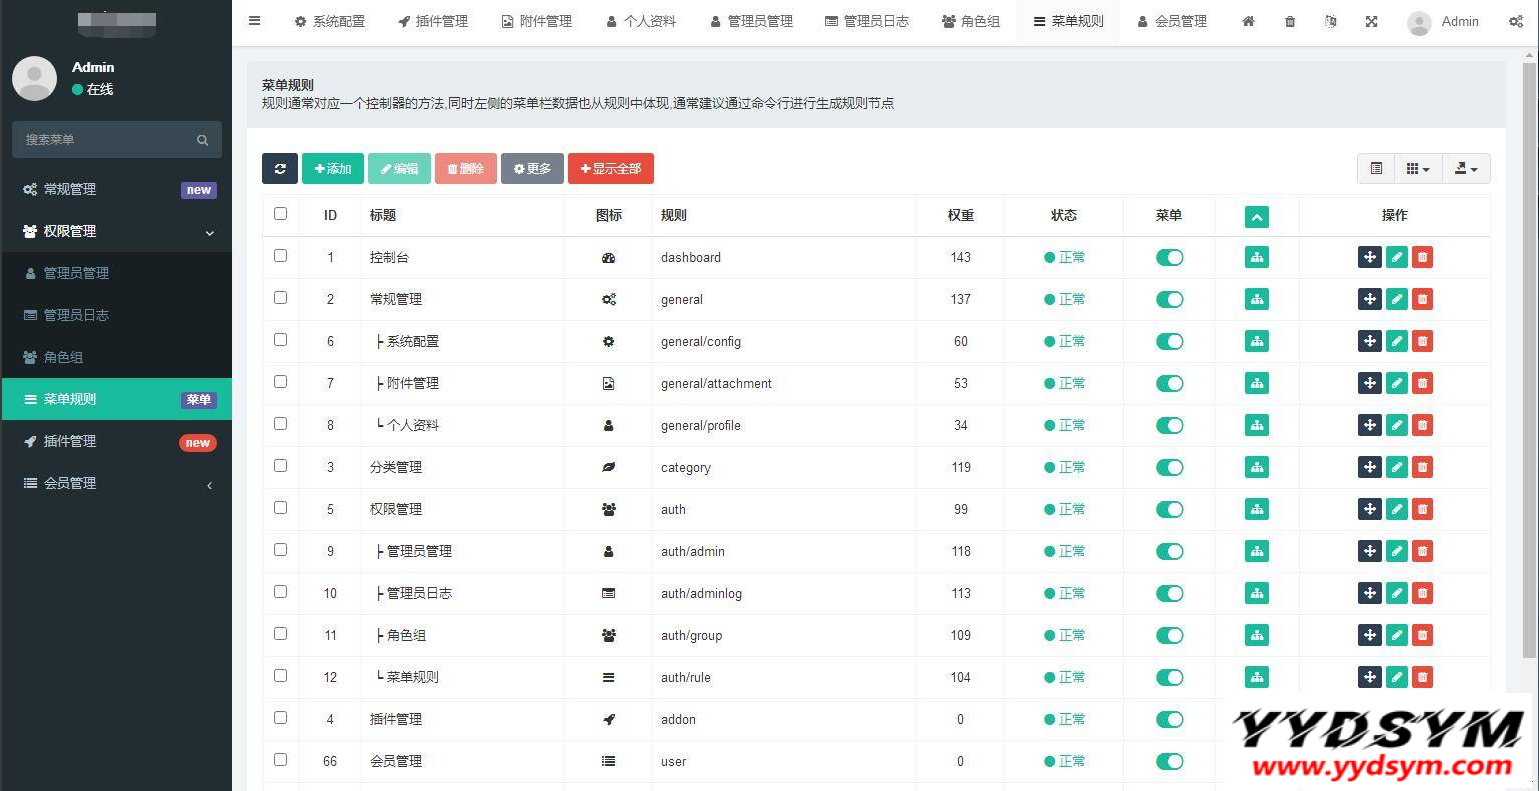Screen dimensions: 1539x791
Task: Check the select-all checkbox in table header
Action: click(280, 214)
